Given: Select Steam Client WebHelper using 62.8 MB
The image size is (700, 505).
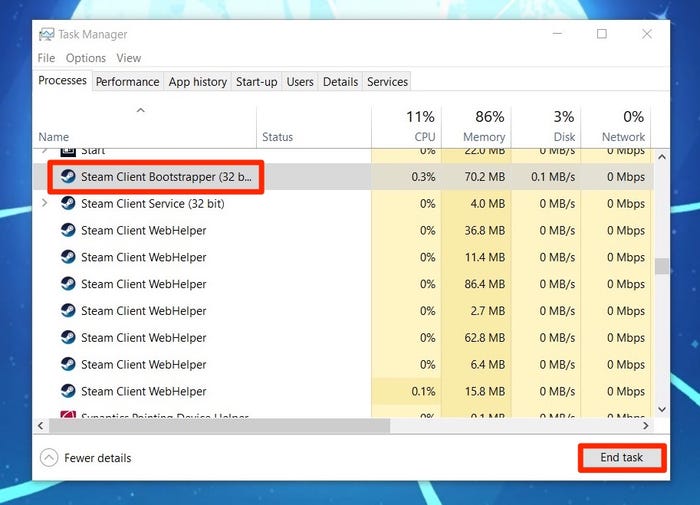Looking at the screenshot, I should pyautogui.click(x=344, y=337).
